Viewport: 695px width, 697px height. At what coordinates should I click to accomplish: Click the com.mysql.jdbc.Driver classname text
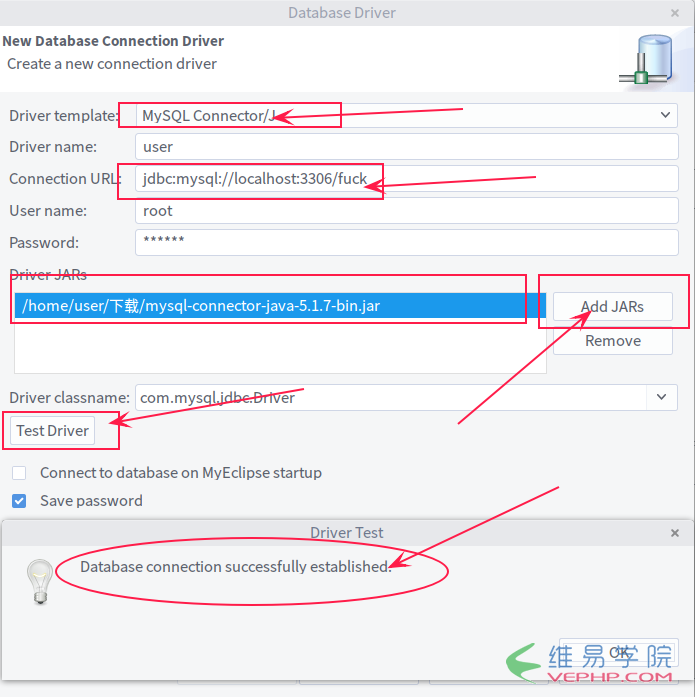tap(217, 397)
